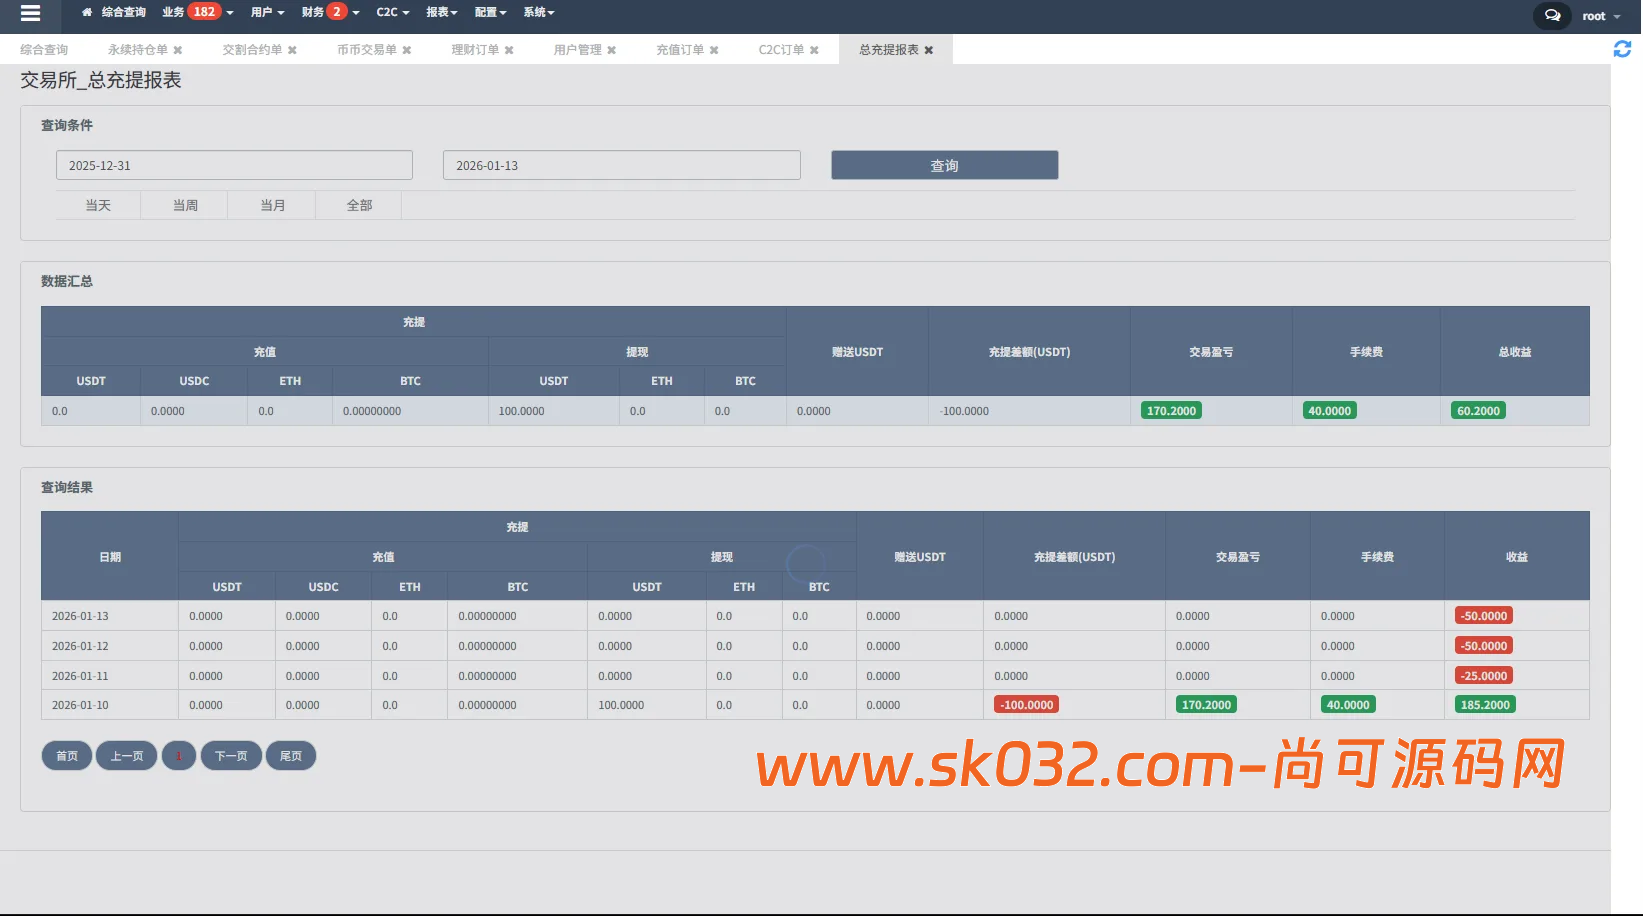The width and height of the screenshot is (1643, 916).
Task: Switch to the C2C订单 tab
Action: (780, 49)
